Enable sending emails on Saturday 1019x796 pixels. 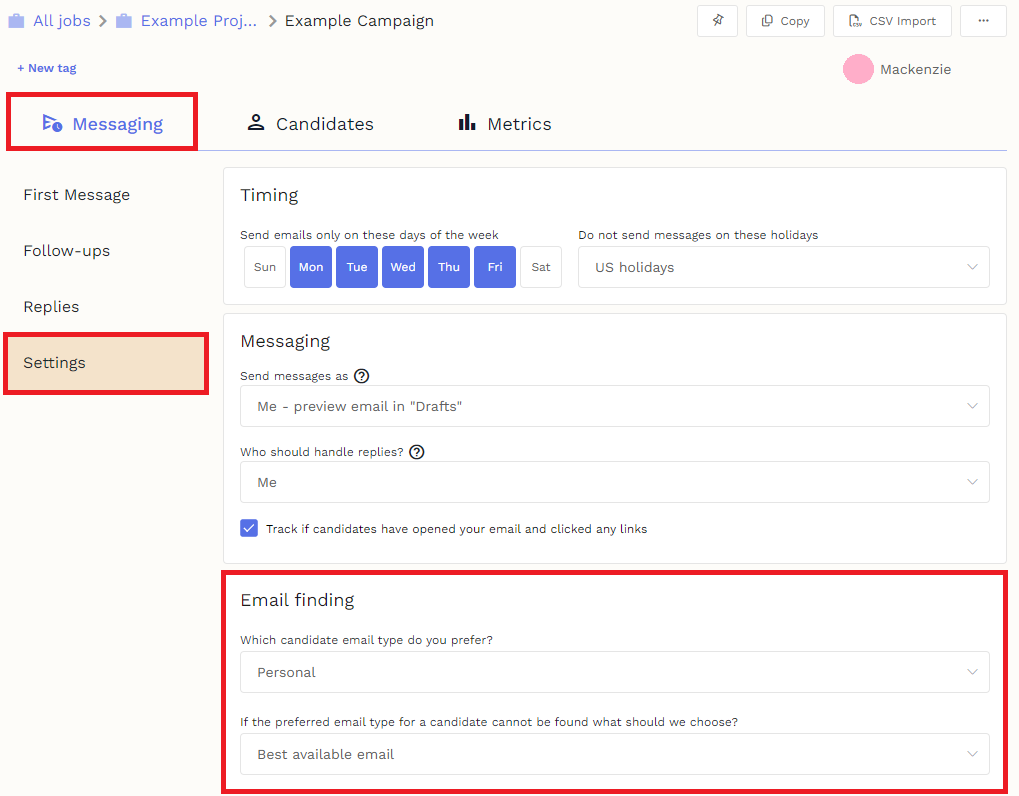tap(540, 267)
